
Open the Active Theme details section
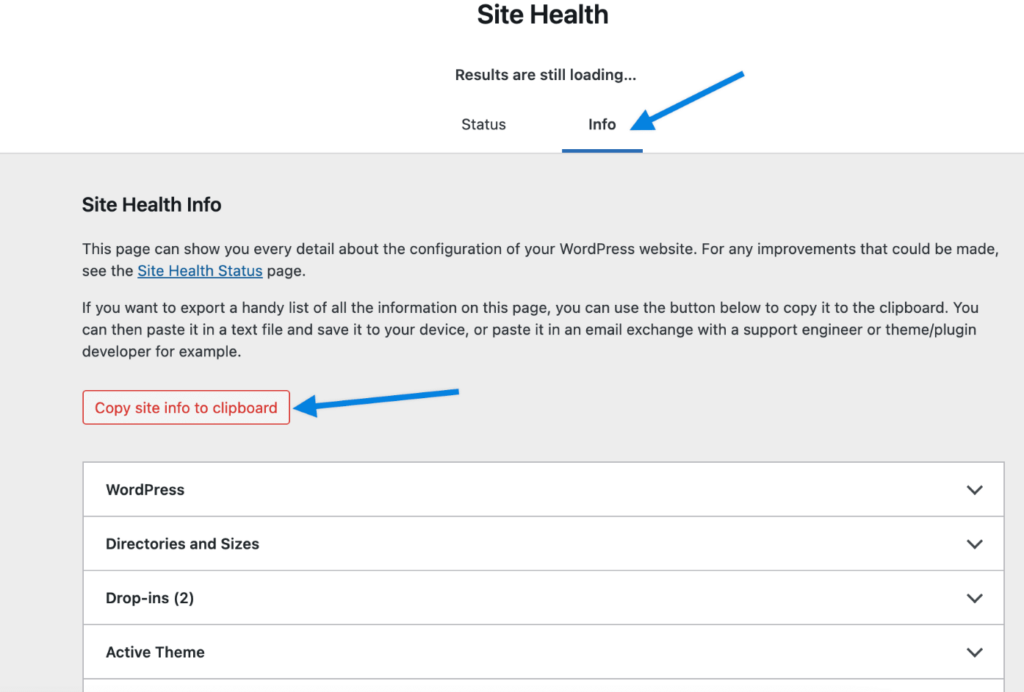click(543, 652)
